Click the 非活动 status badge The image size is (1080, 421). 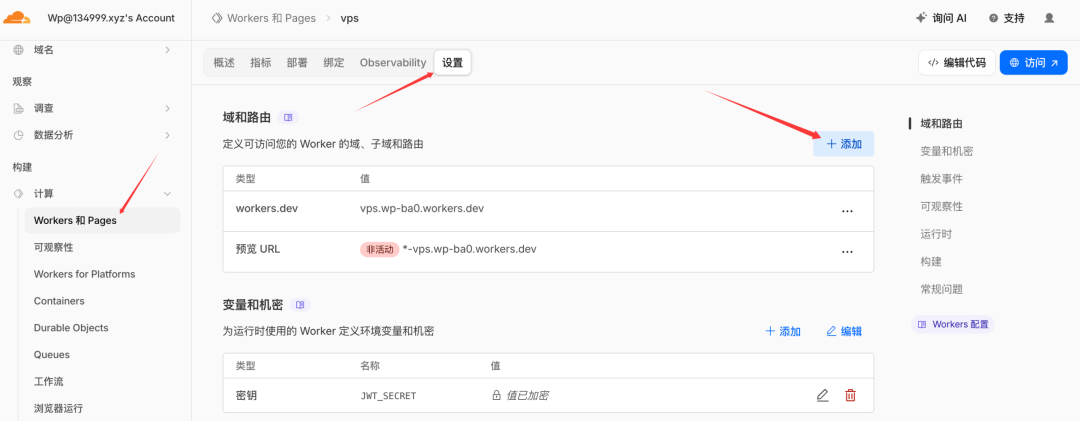(x=380, y=249)
